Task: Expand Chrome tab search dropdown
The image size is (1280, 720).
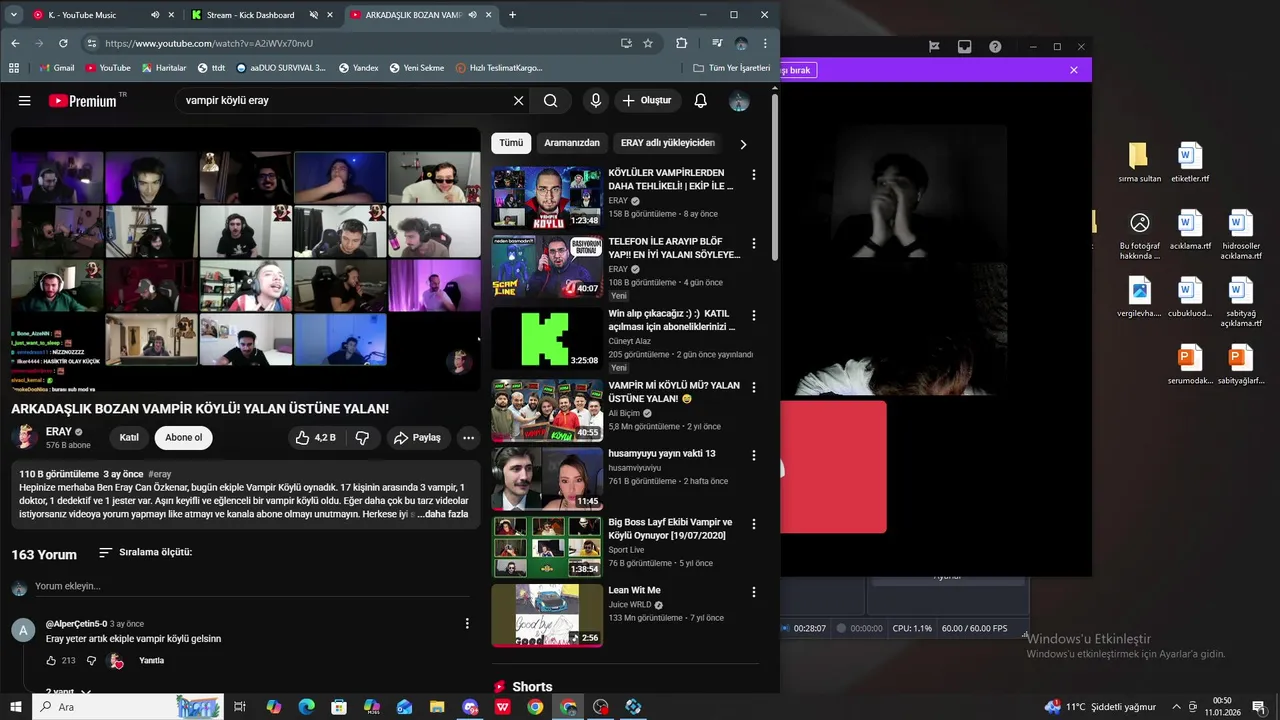Action: coord(14,15)
